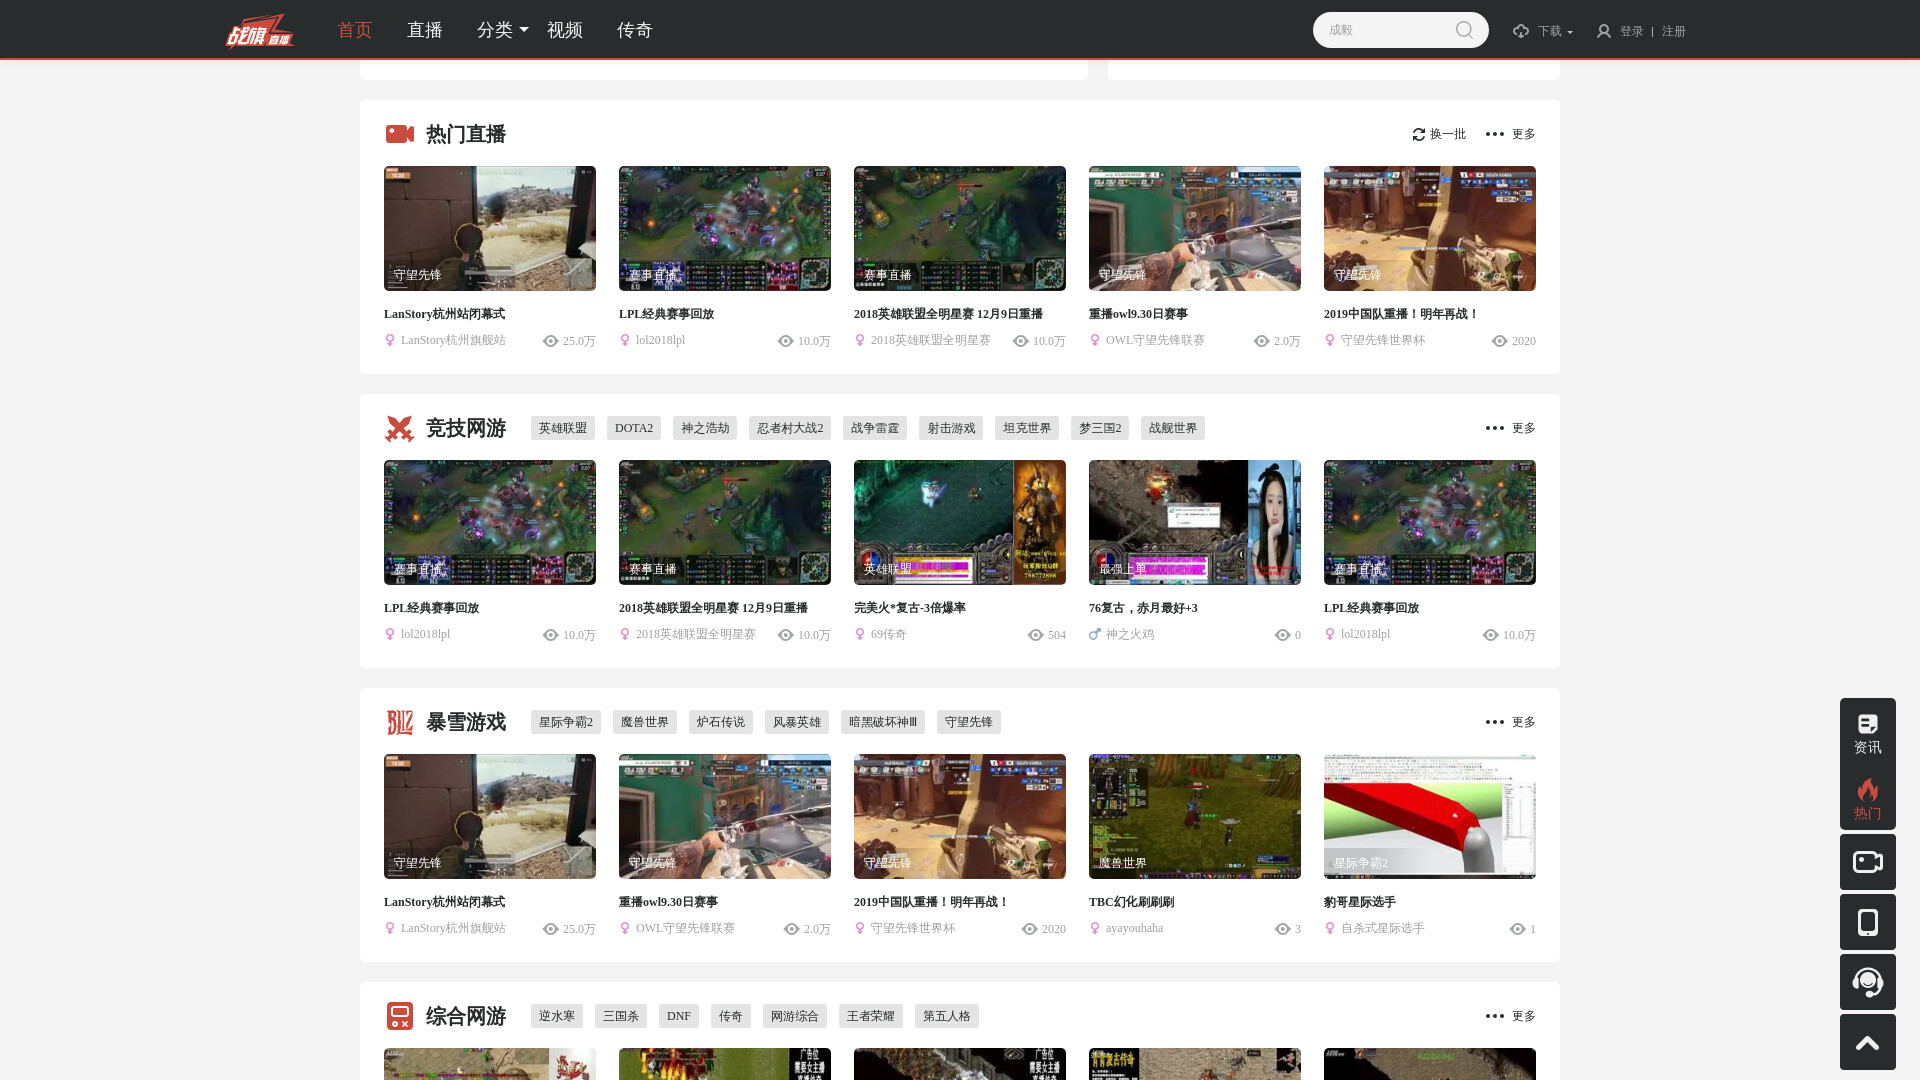Open the 完美火*复古-3倍爆率 stream title
1920x1080 pixels.
point(910,608)
